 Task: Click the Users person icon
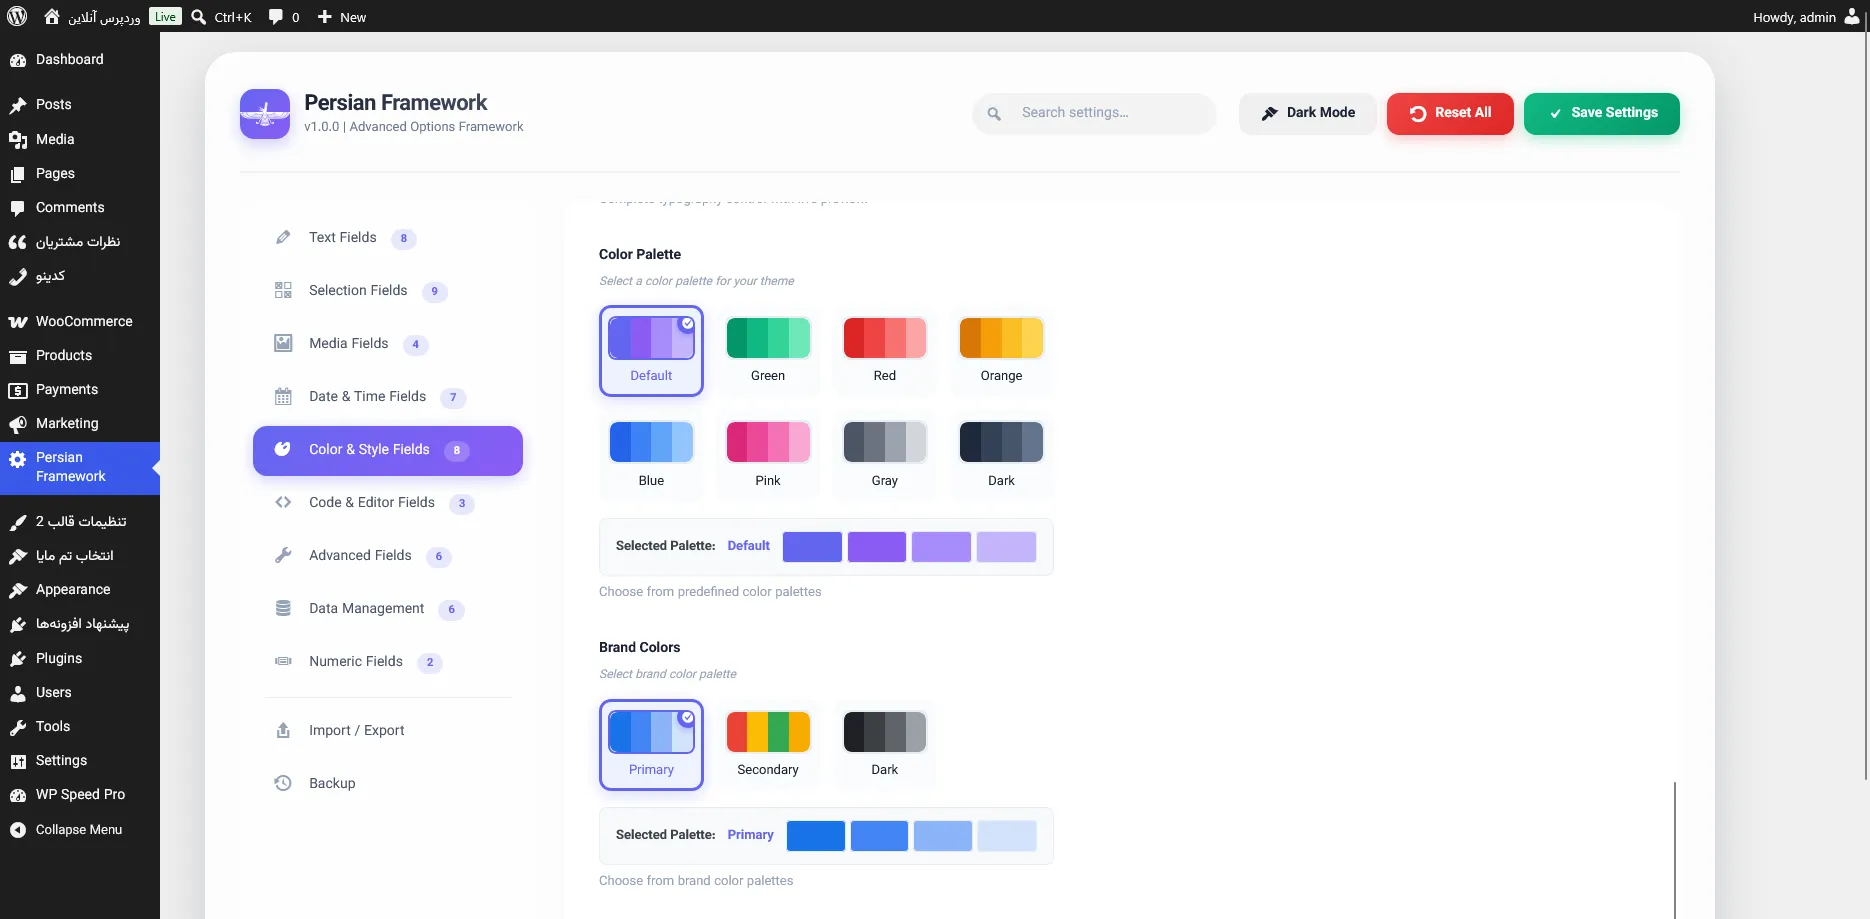coord(18,693)
